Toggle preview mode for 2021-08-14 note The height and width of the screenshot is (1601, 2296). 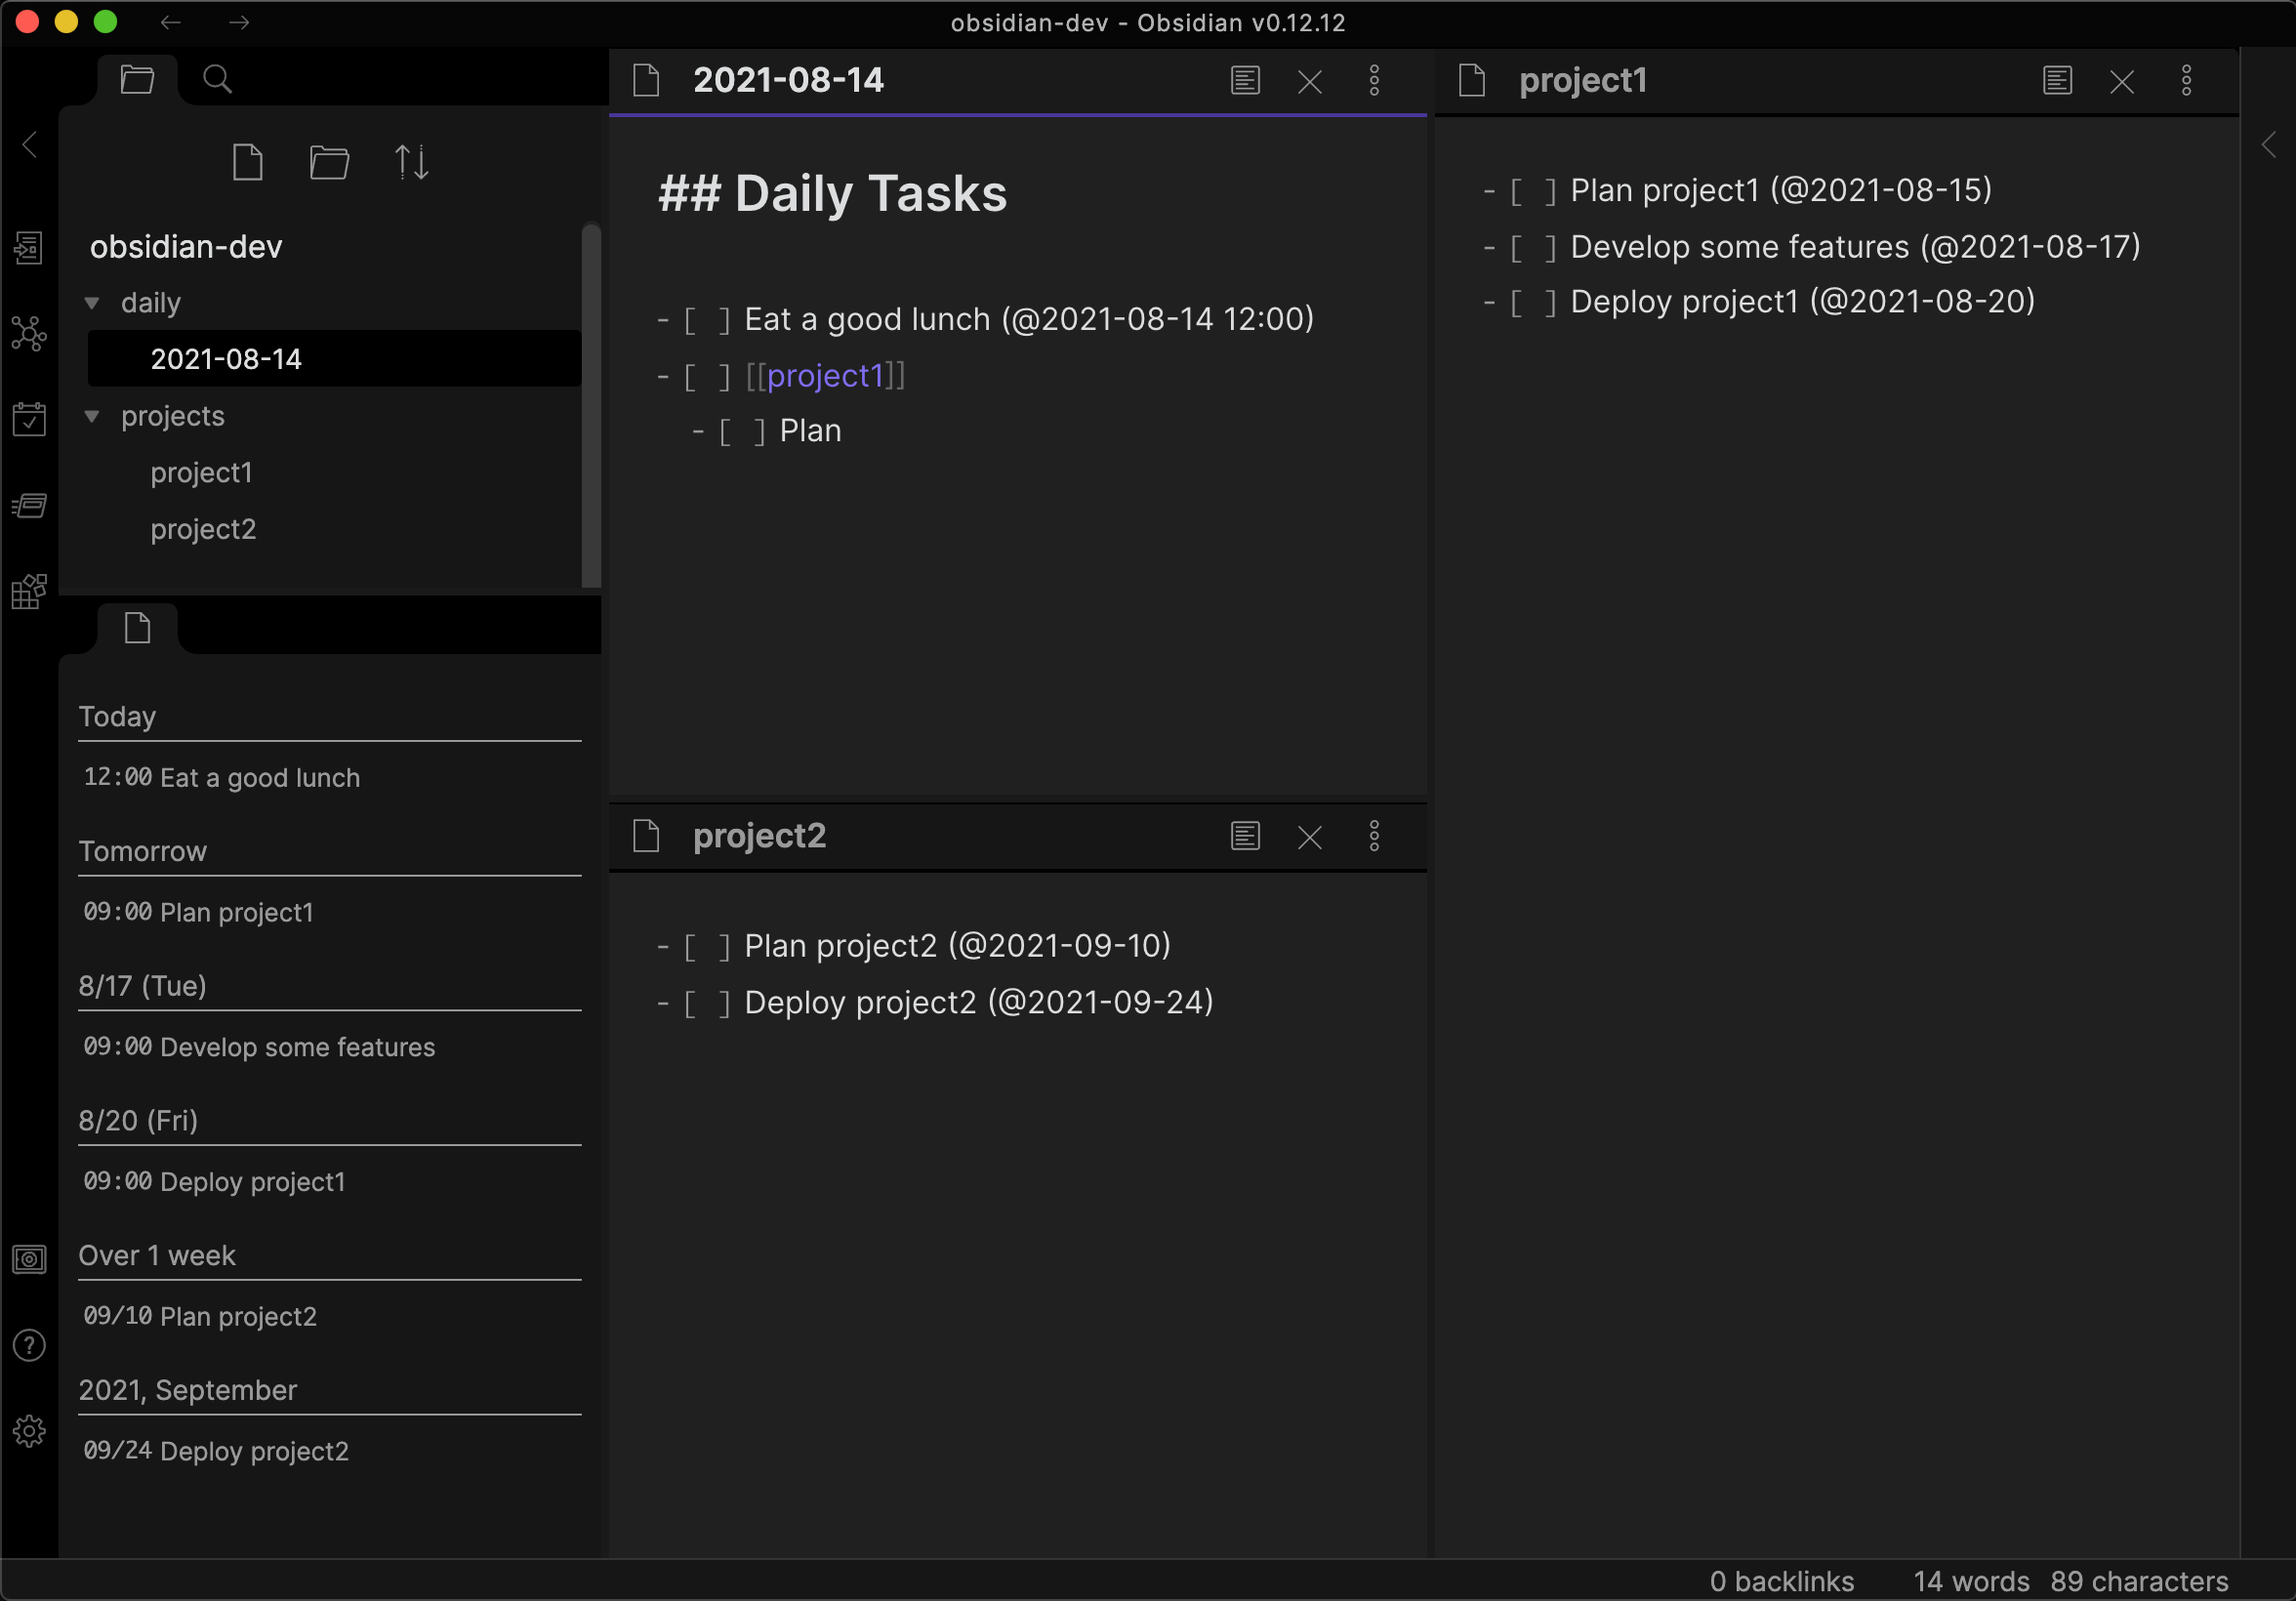(1245, 81)
